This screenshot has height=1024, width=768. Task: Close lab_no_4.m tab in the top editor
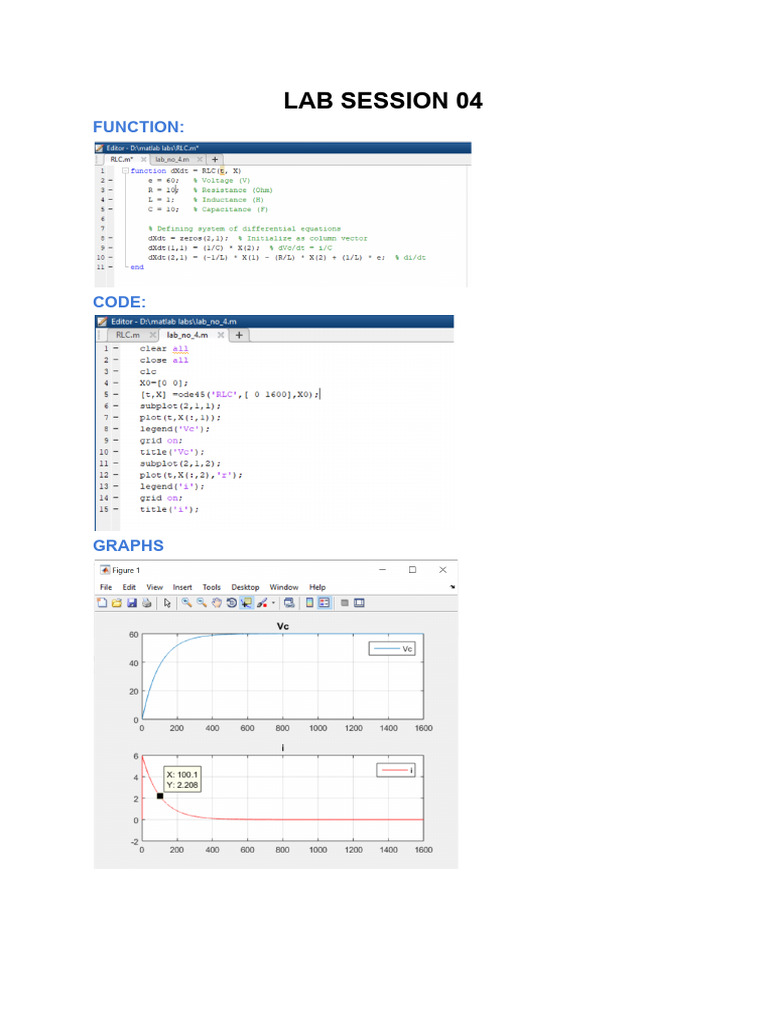(200, 159)
